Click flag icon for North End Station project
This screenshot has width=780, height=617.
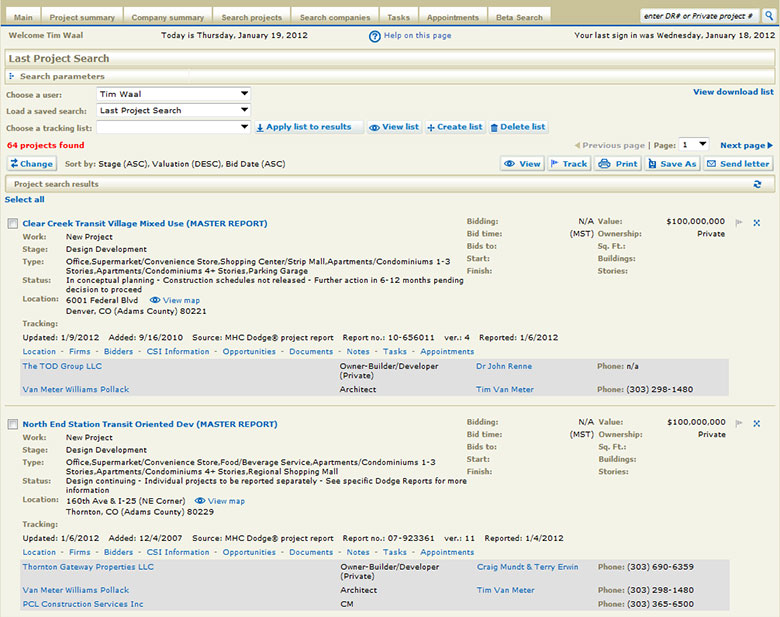[x=739, y=423]
